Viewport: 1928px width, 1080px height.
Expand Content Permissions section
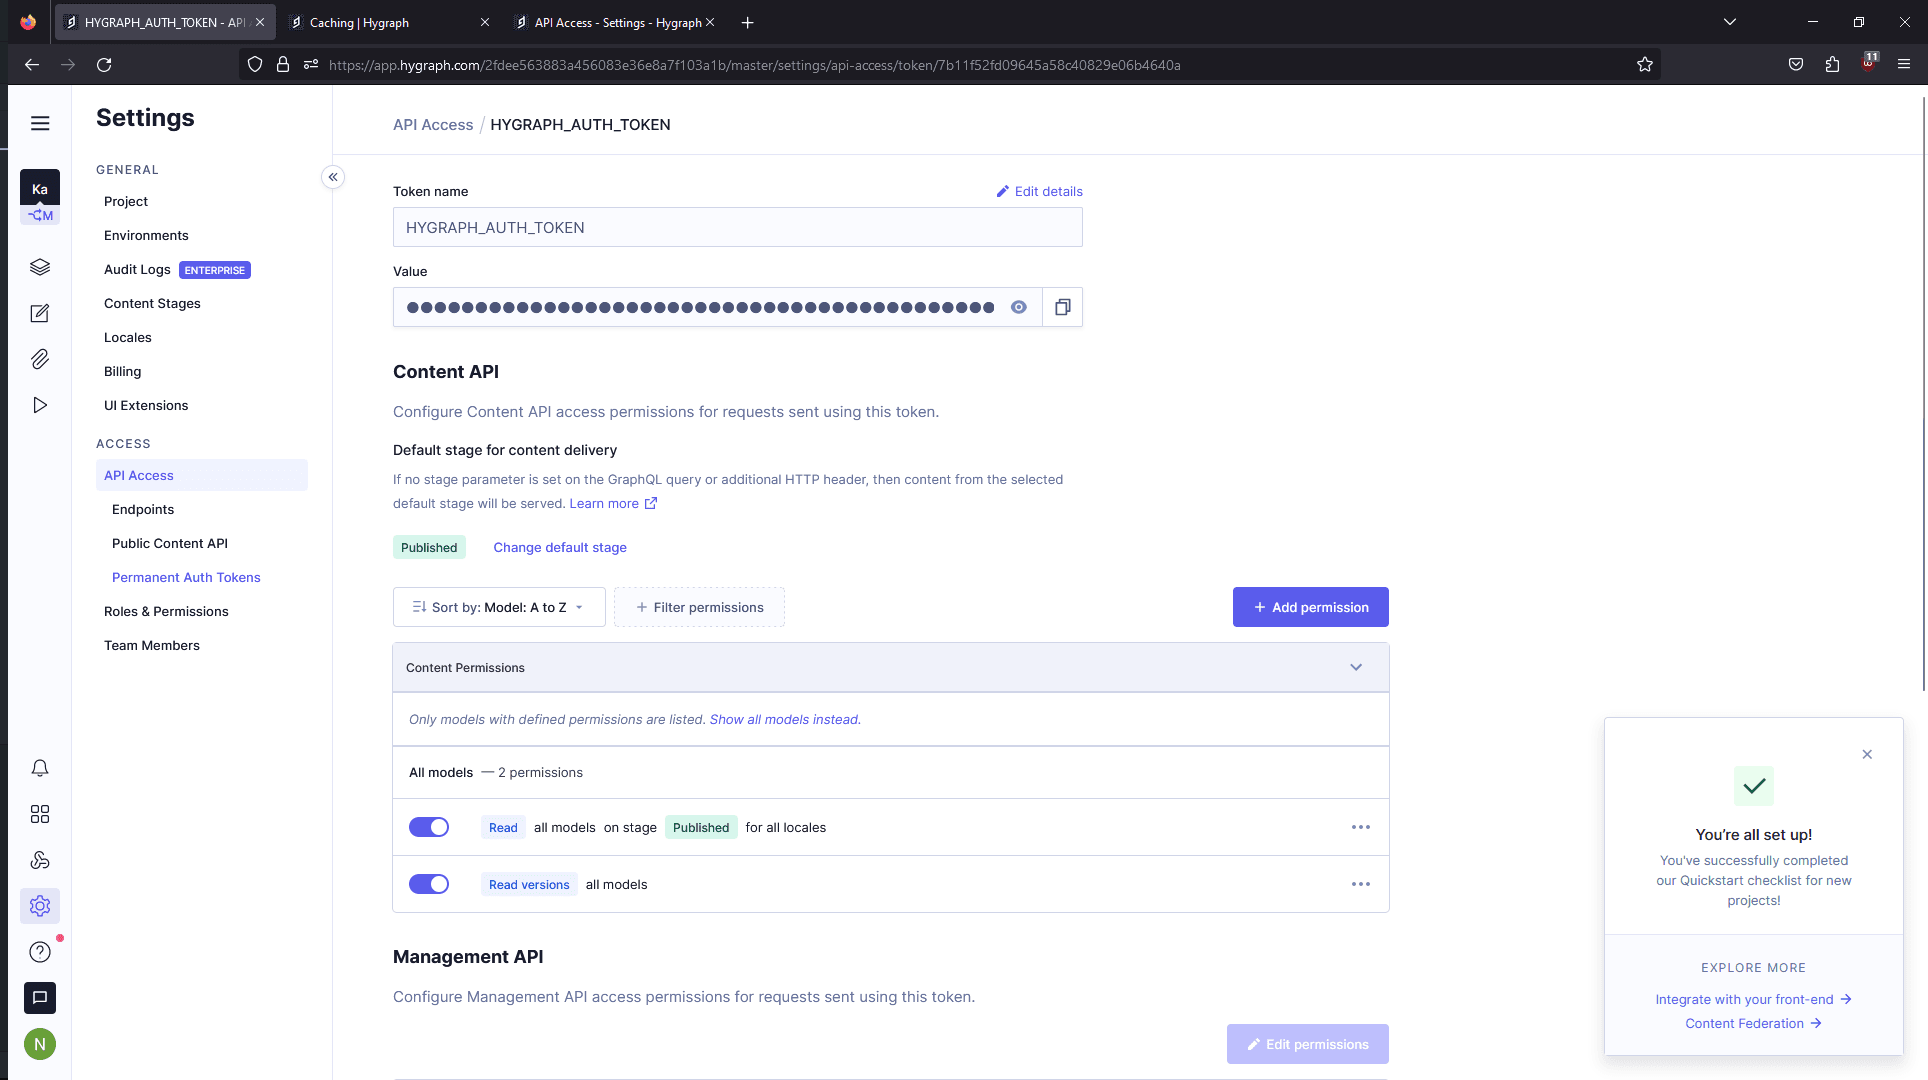[1356, 667]
